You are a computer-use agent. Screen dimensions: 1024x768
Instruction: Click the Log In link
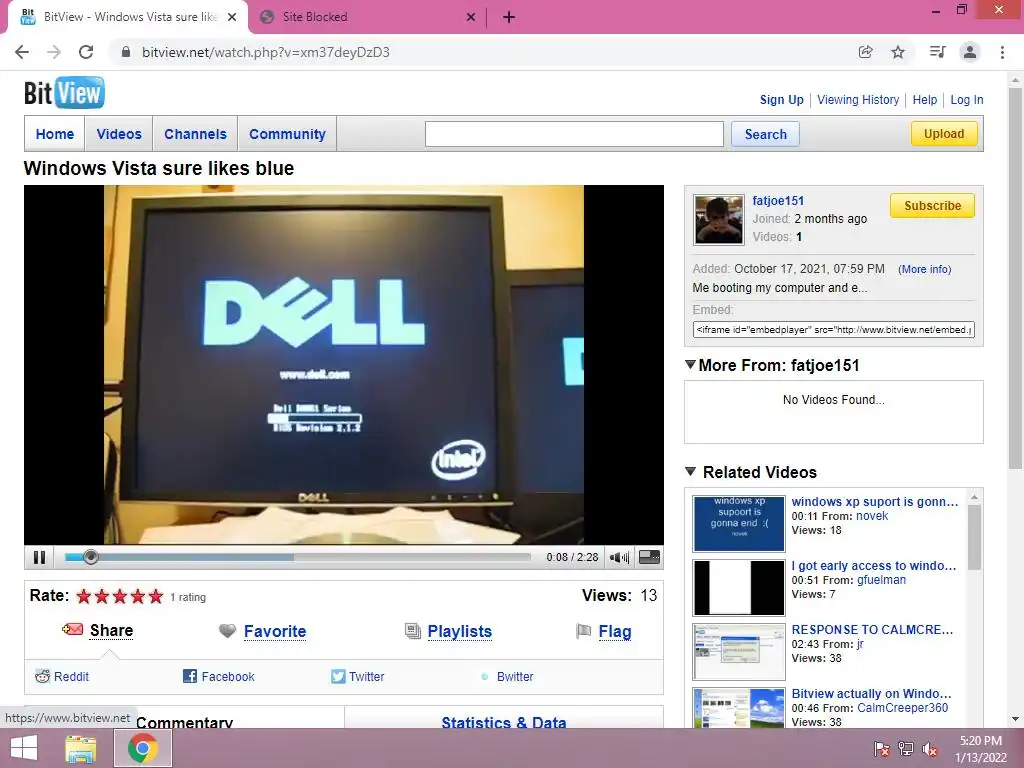pos(967,99)
